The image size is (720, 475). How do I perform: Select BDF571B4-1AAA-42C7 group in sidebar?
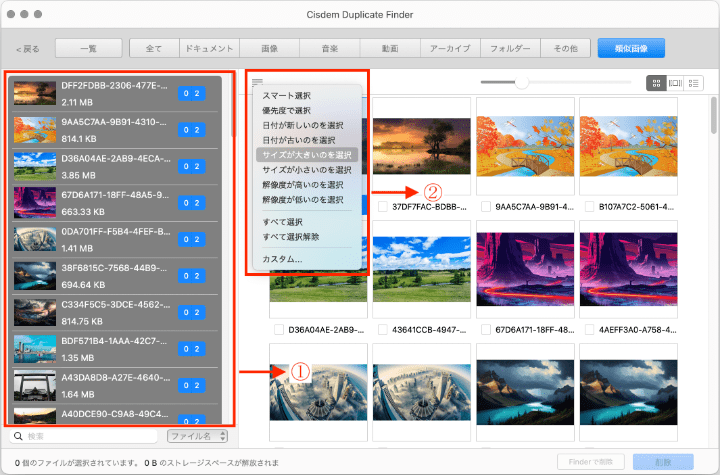click(115, 349)
